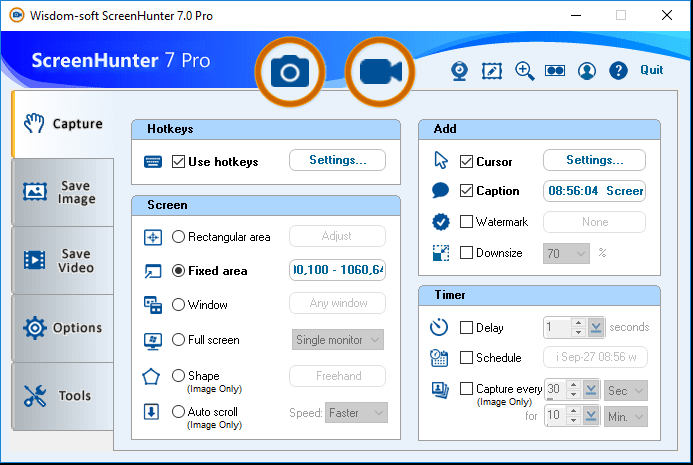Click the Hotkeys Settings button
Screen dimensions: 693x465
pos(337,160)
